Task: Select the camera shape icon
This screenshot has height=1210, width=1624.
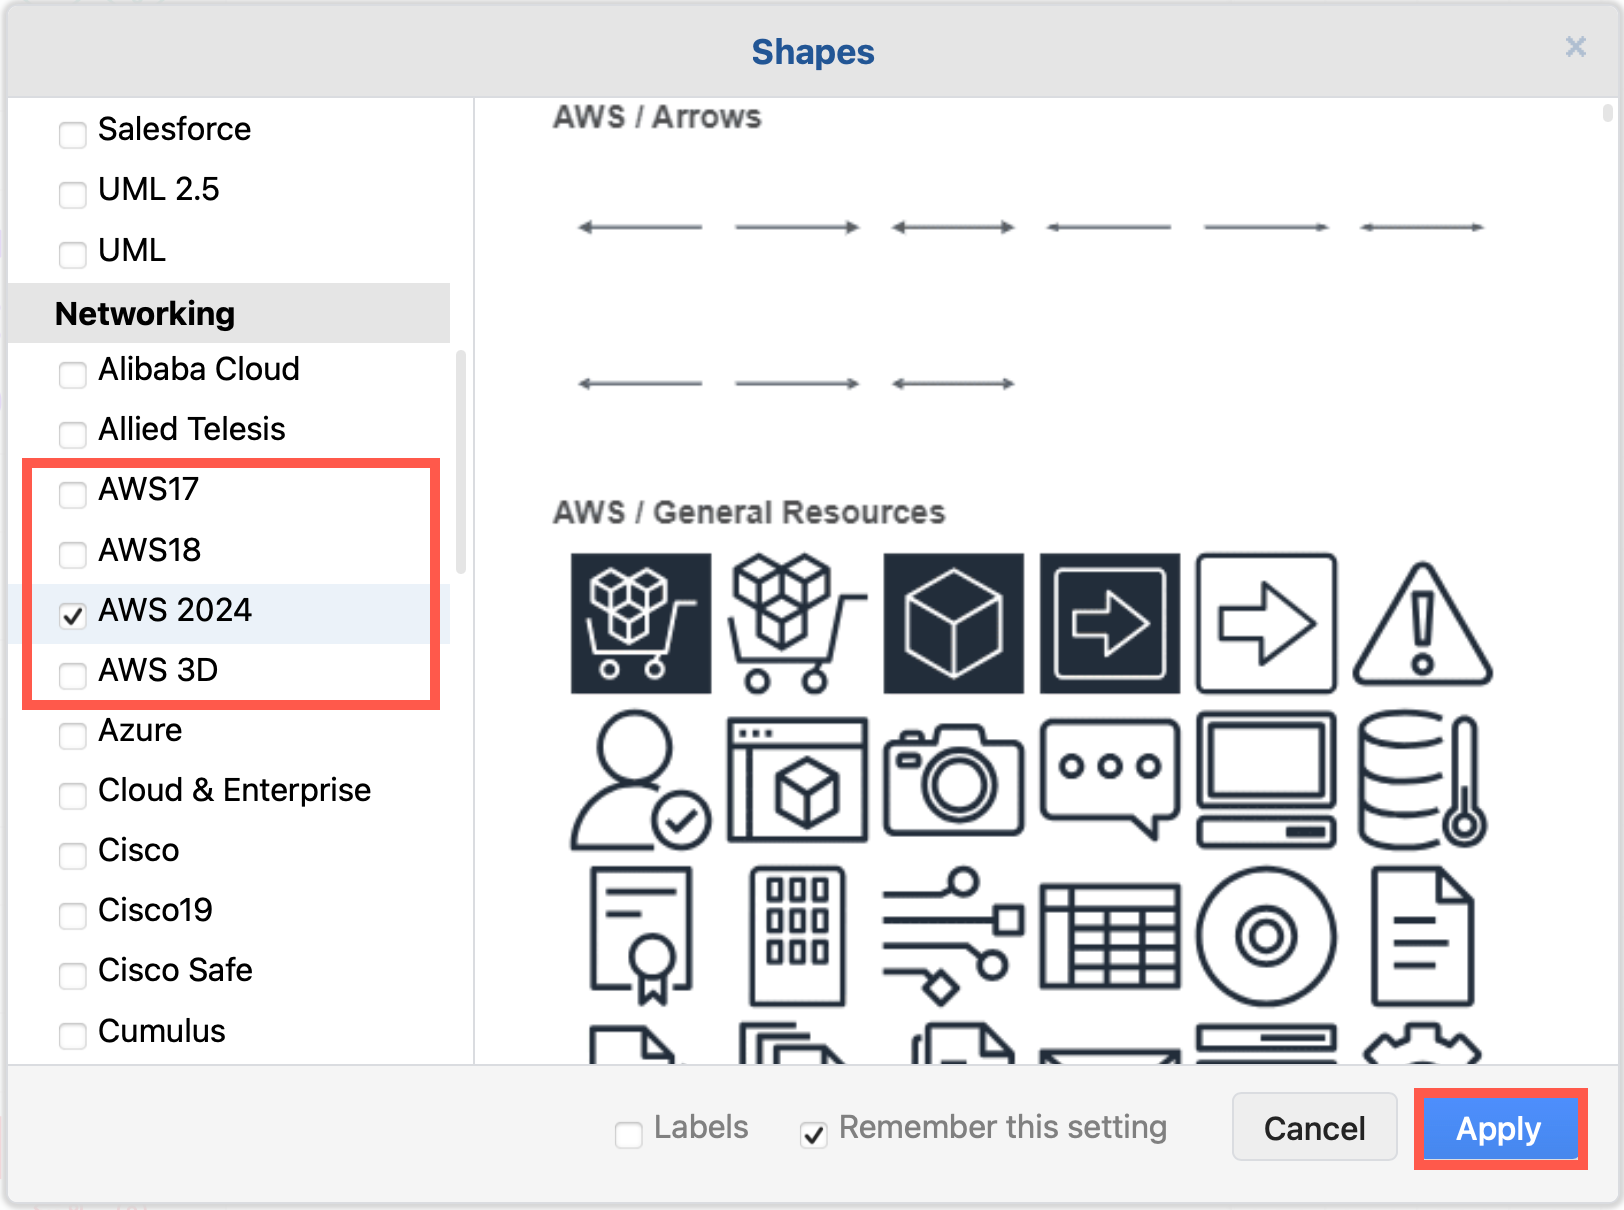Action: click(952, 781)
